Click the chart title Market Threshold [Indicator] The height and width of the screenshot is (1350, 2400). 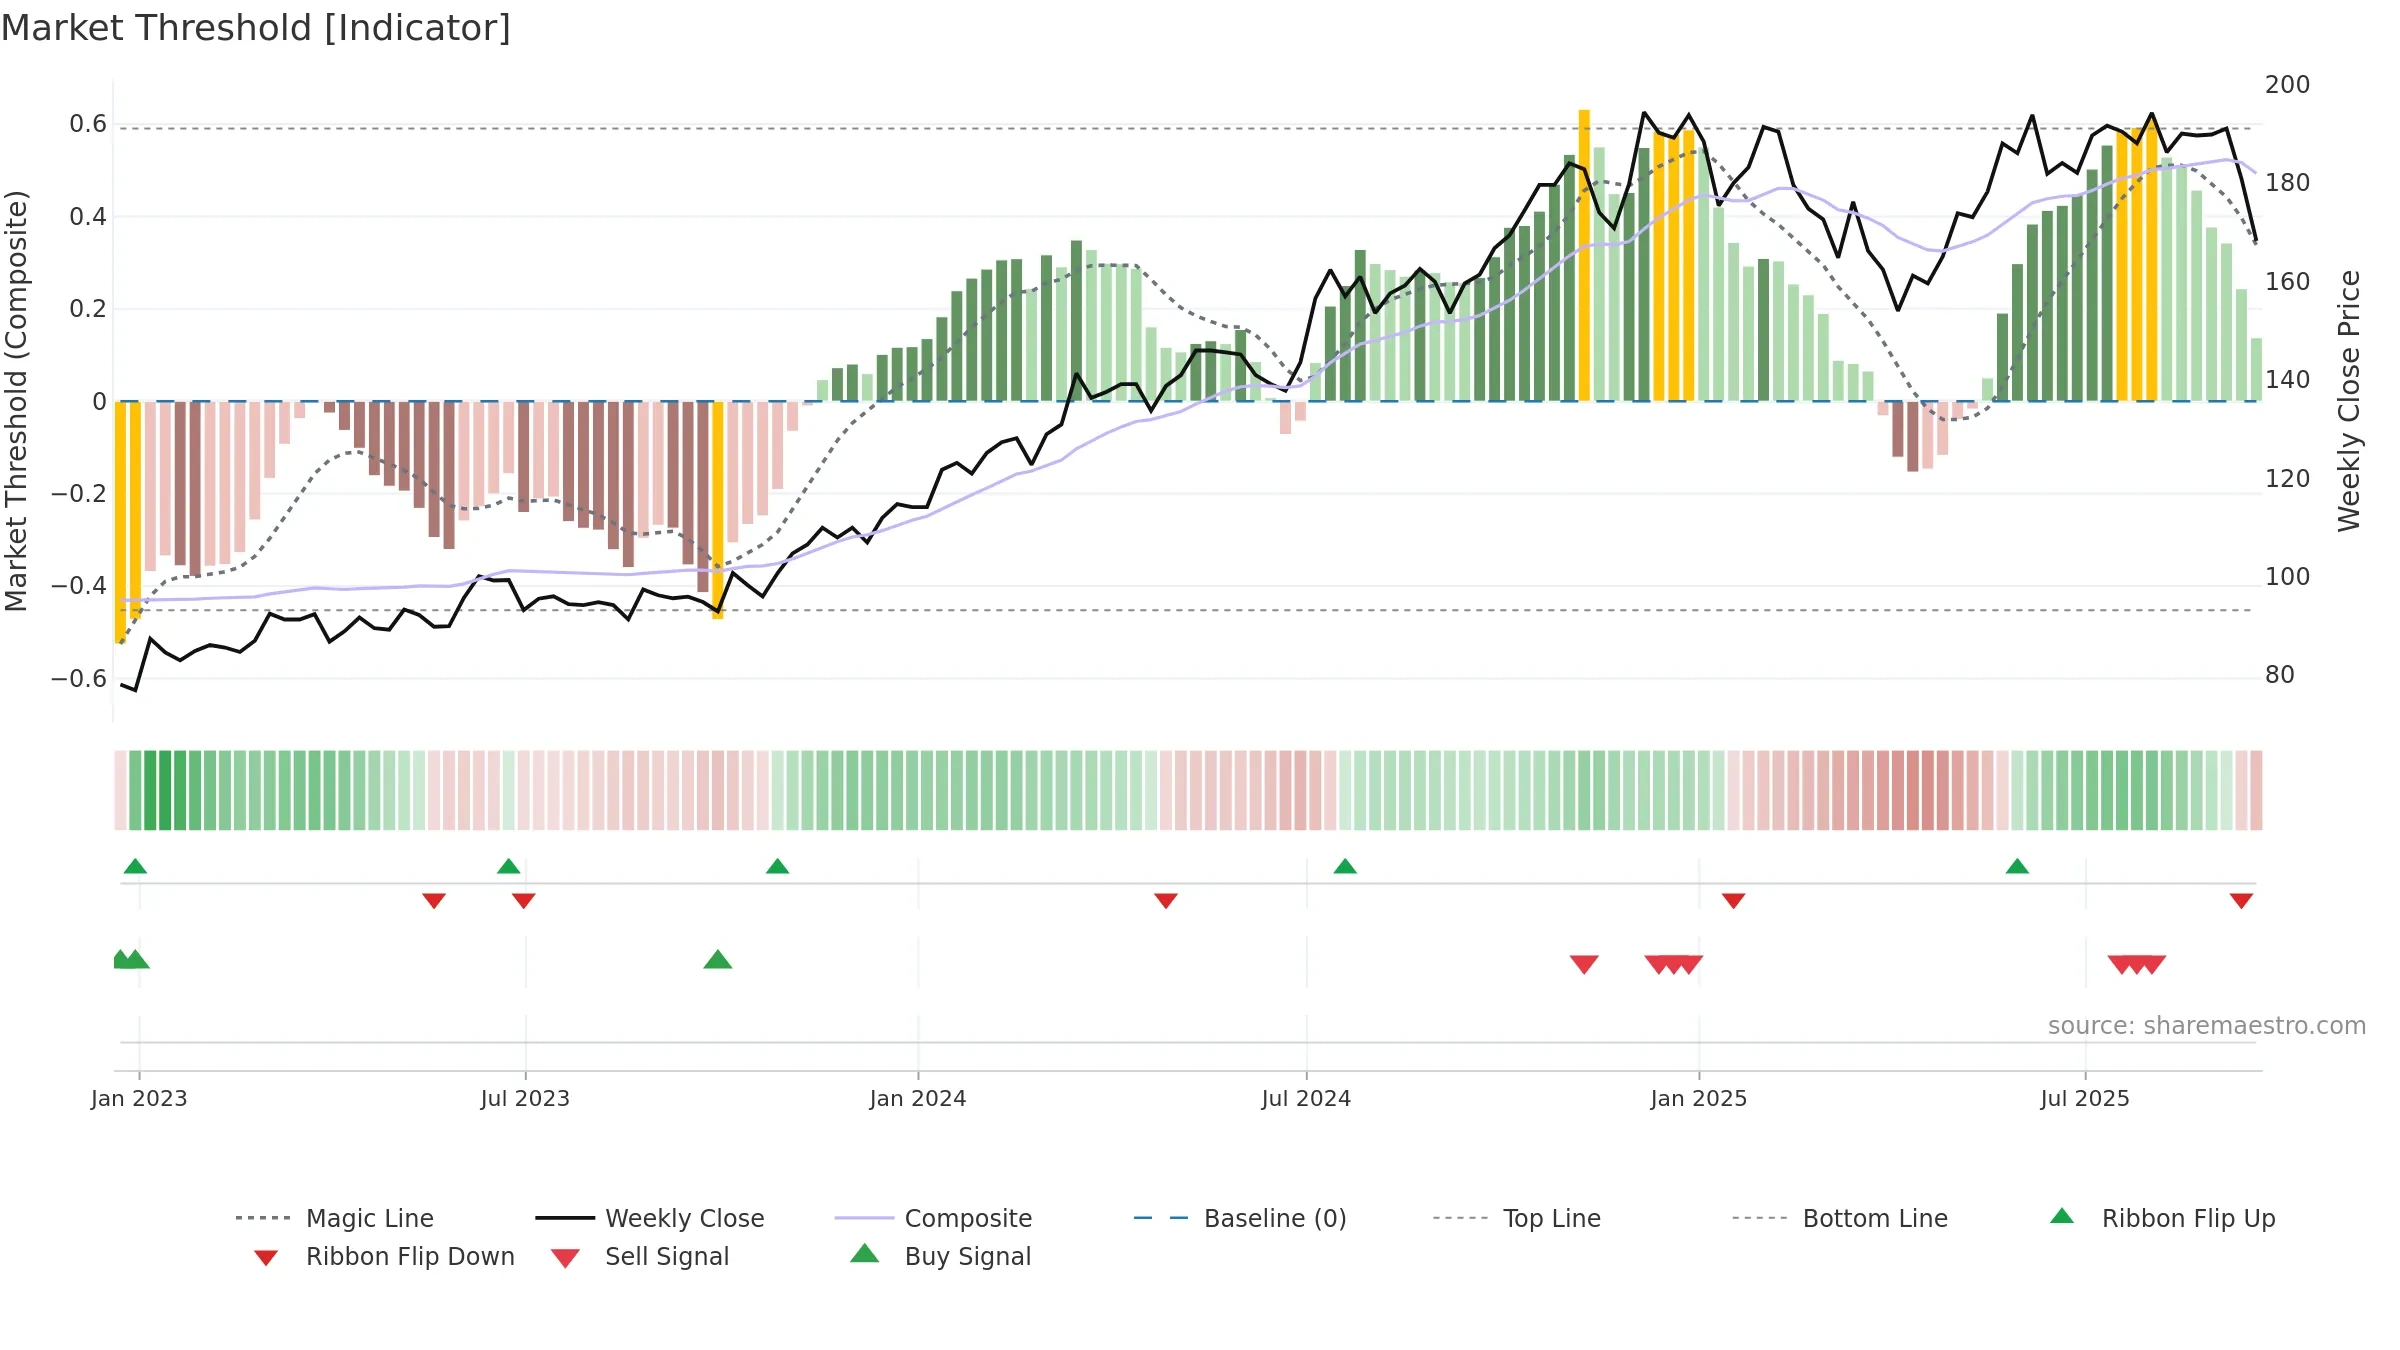(256, 28)
